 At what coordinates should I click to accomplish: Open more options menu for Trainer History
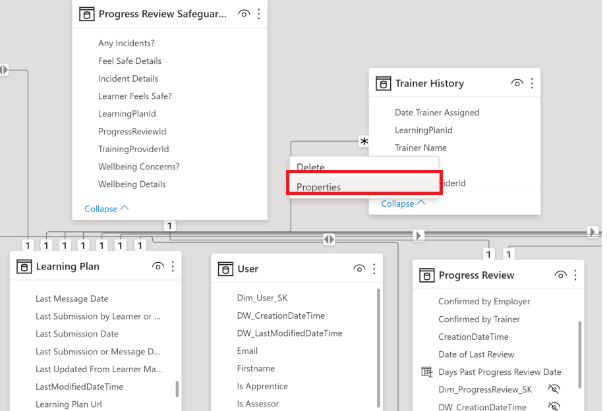coord(532,83)
